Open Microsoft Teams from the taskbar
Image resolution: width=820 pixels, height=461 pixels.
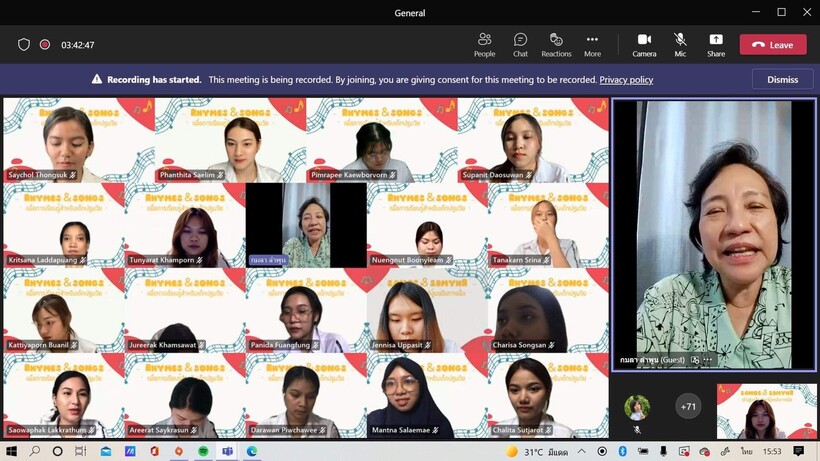point(228,452)
